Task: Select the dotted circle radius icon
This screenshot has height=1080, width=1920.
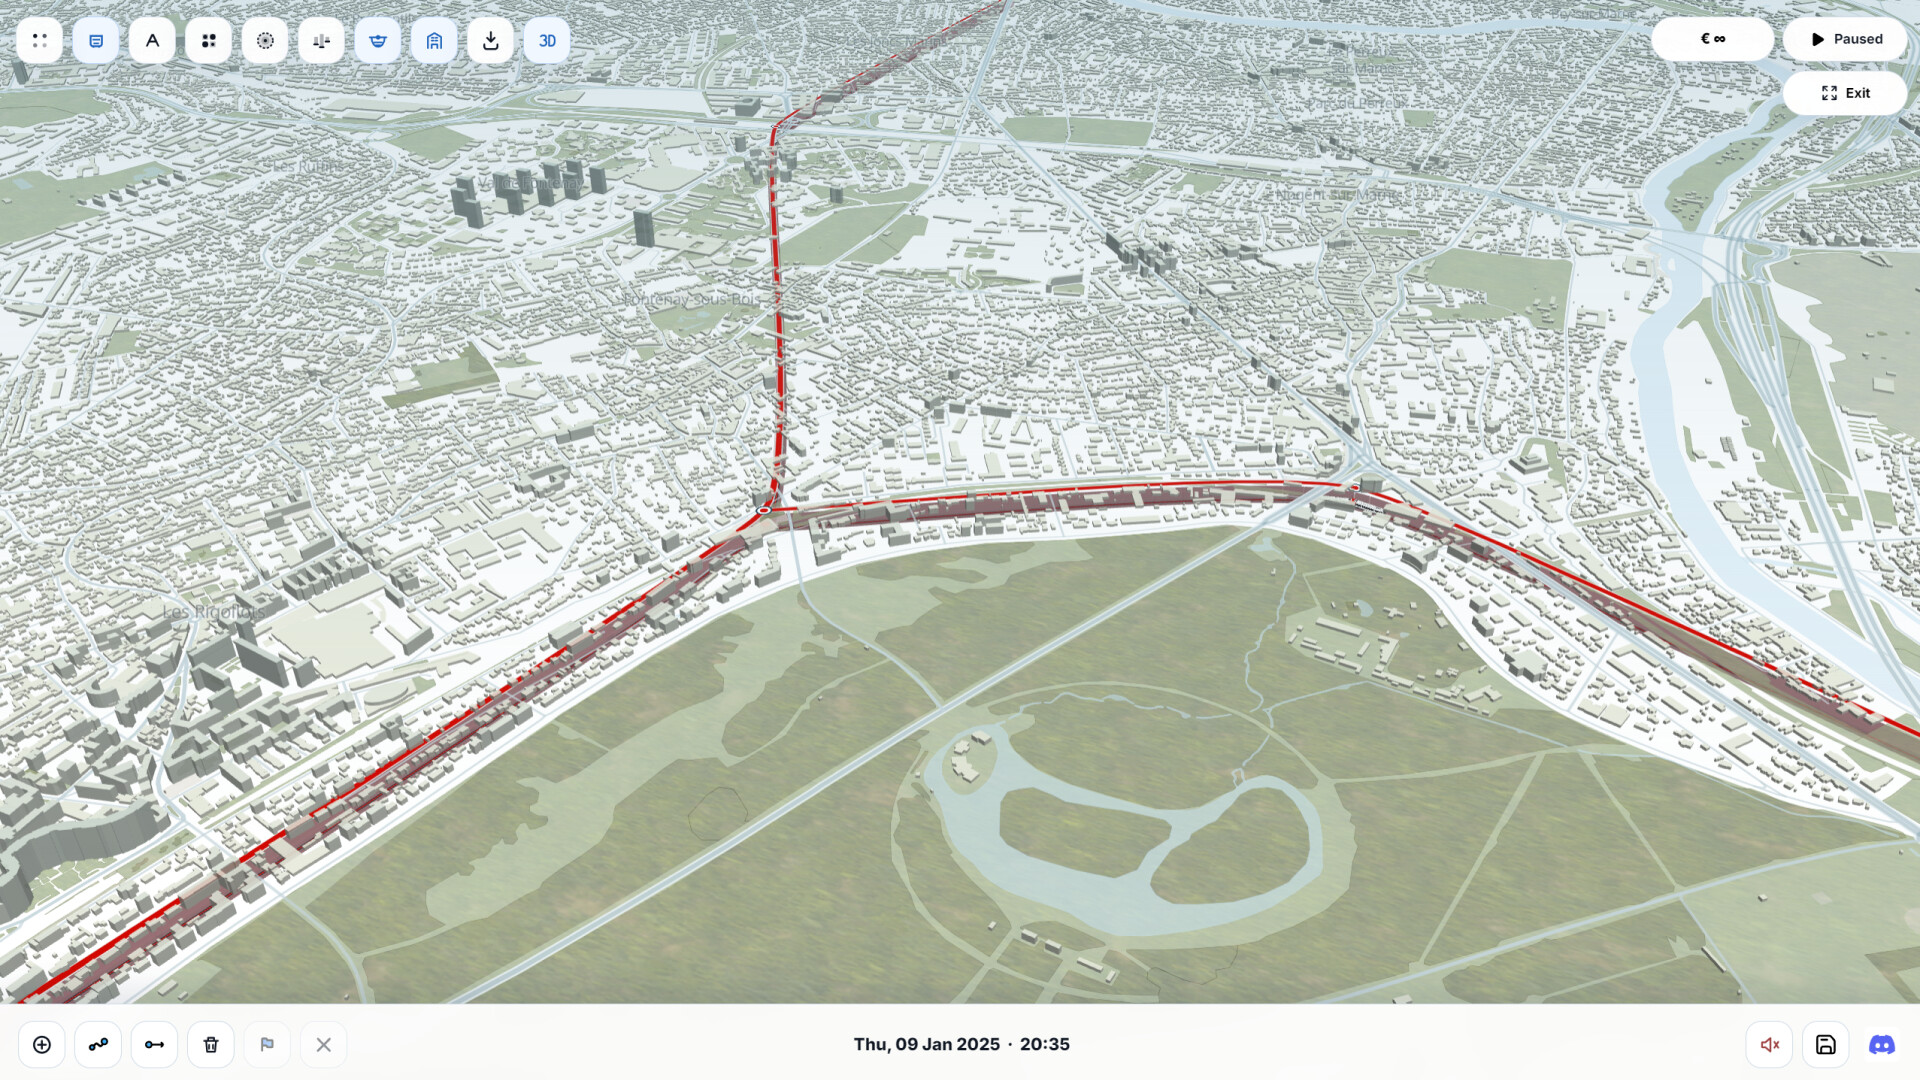Action: [x=265, y=41]
